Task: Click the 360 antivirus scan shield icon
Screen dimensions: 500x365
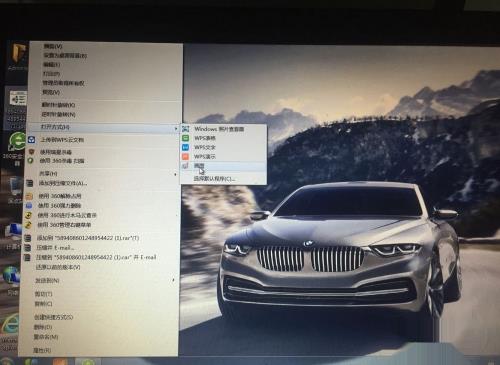Action: coord(31,161)
